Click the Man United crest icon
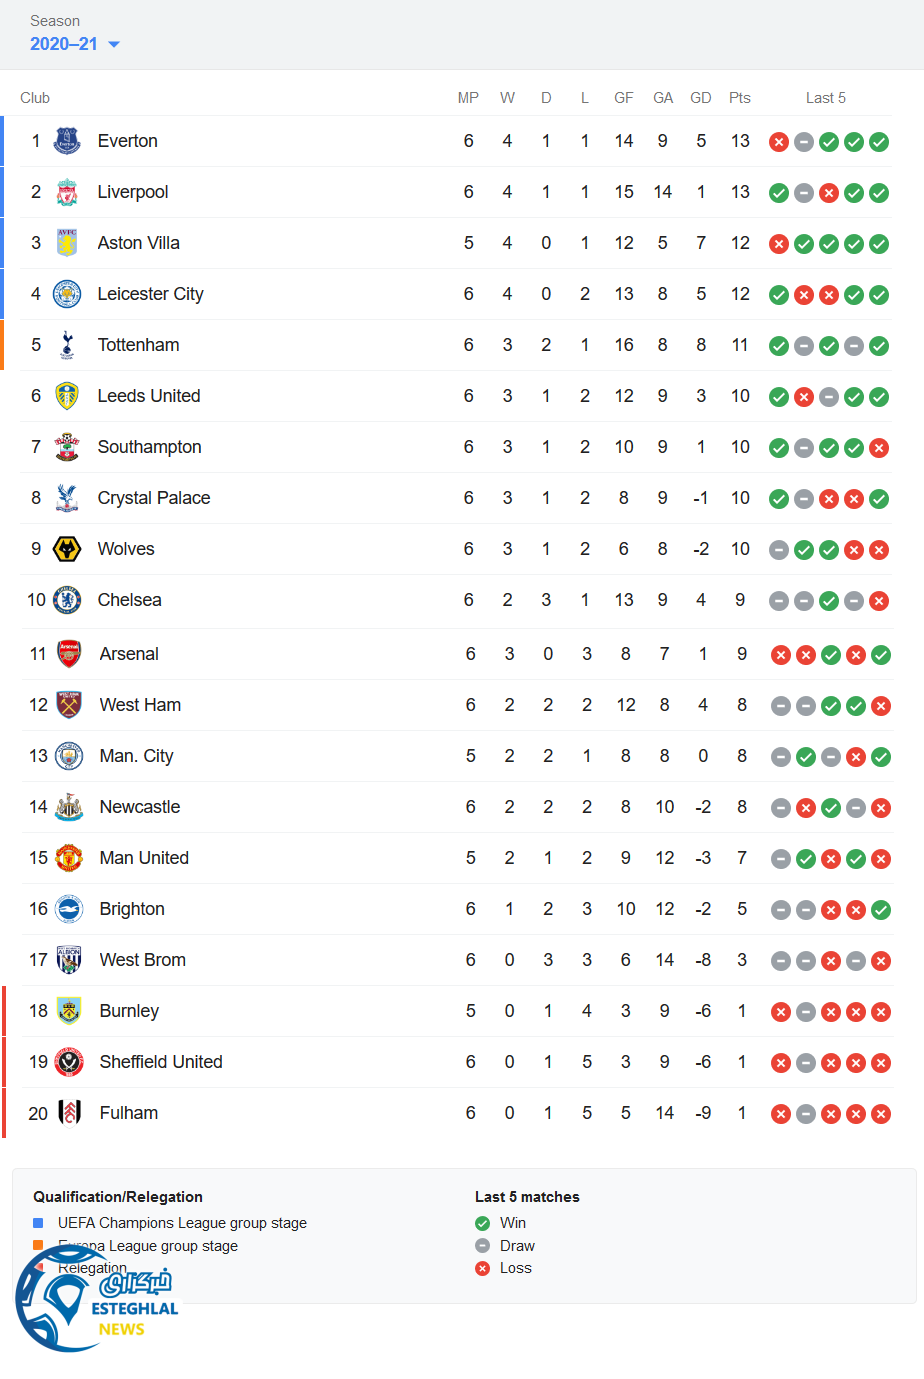The image size is (924, 1379). point(69,858)
